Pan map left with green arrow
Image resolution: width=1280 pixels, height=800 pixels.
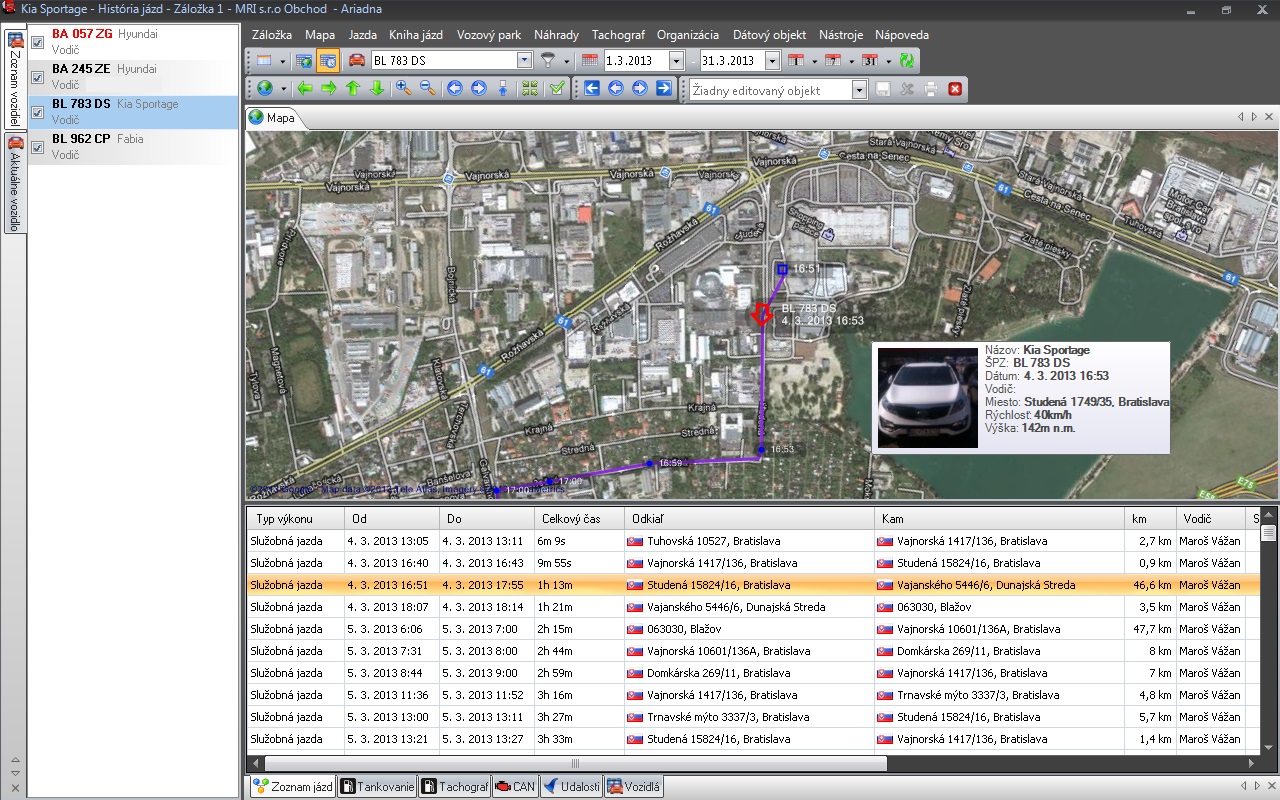[305, 89]
